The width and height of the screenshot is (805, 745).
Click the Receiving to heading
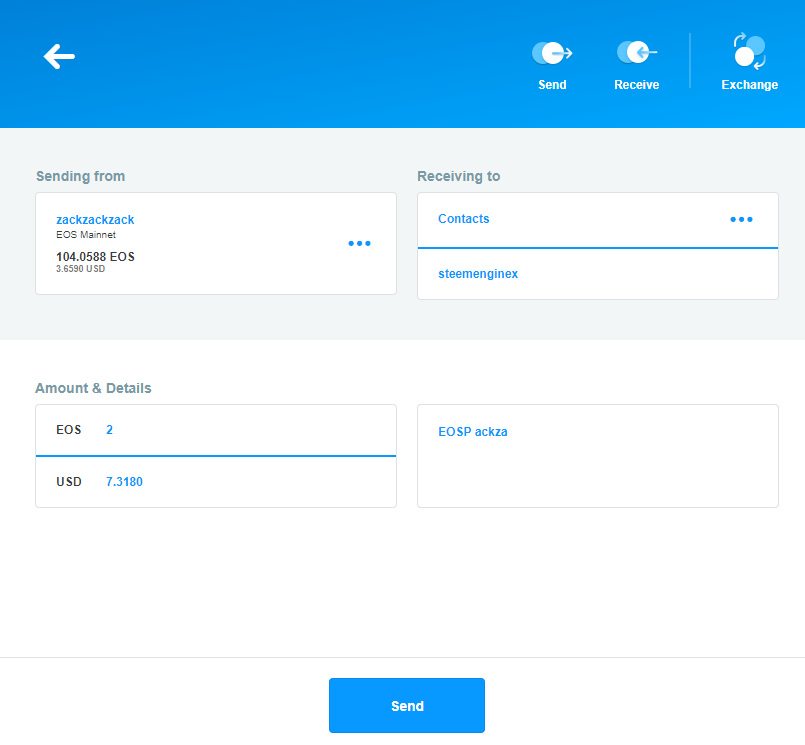point(458,176)
